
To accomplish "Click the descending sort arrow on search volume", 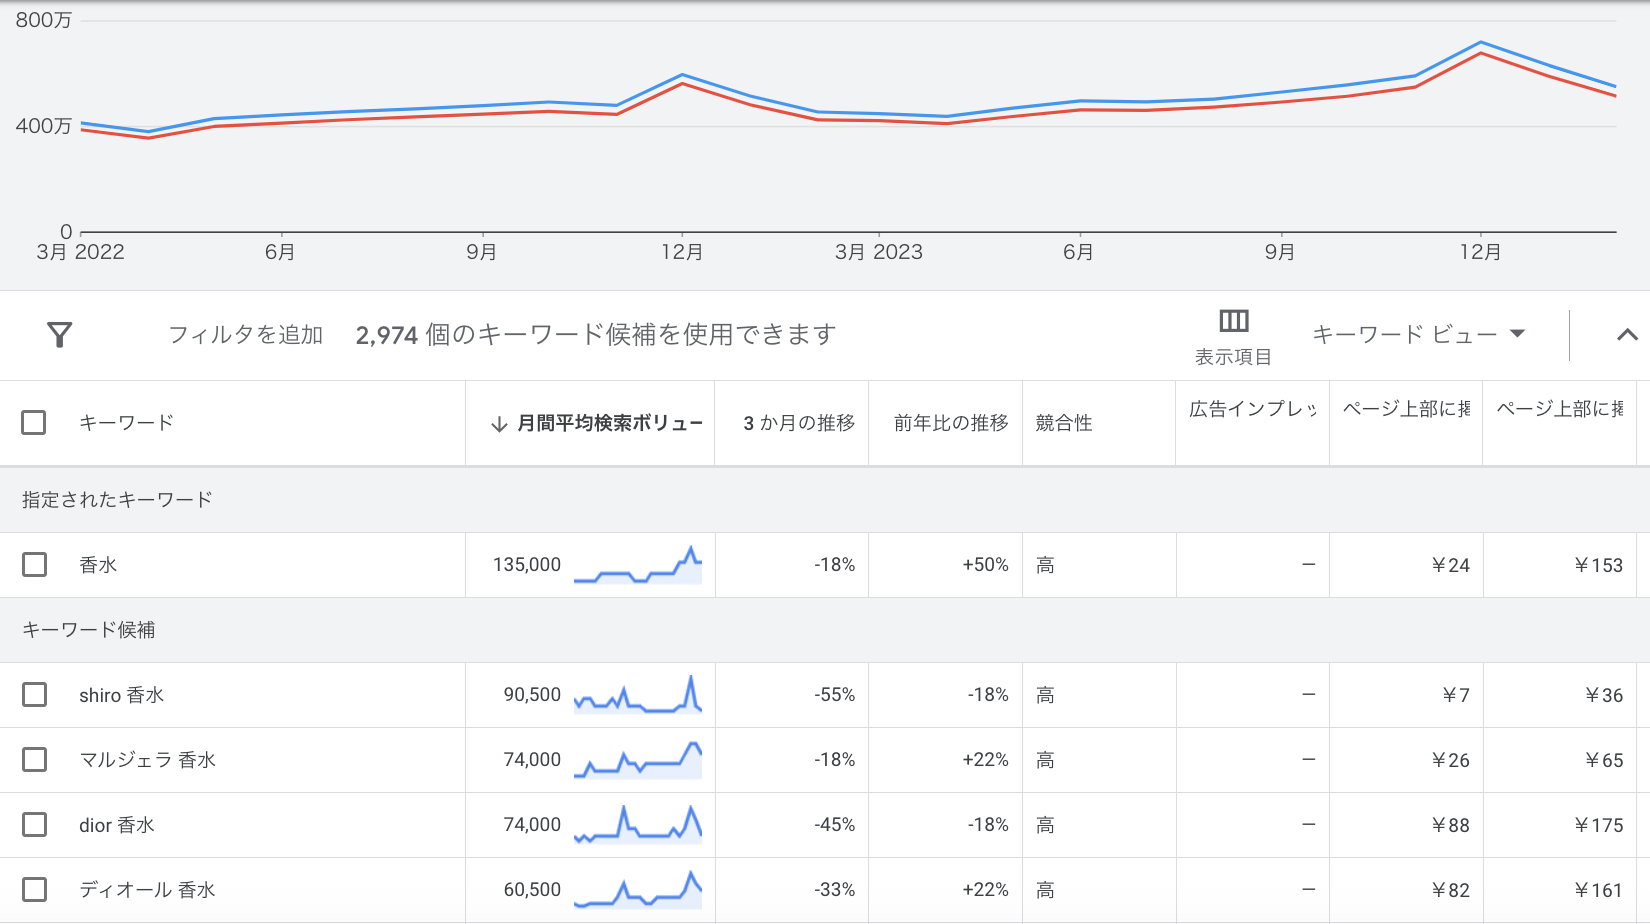I will (497, 423).
